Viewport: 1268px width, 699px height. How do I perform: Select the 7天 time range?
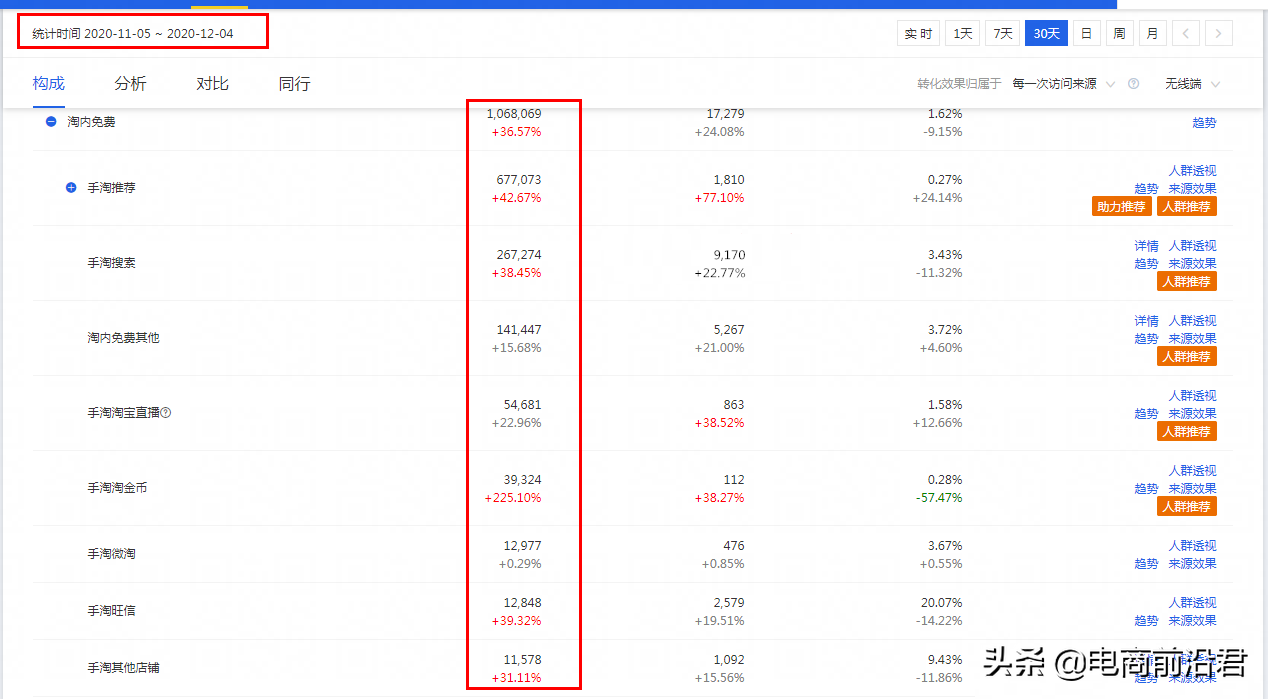(1003, 33)
